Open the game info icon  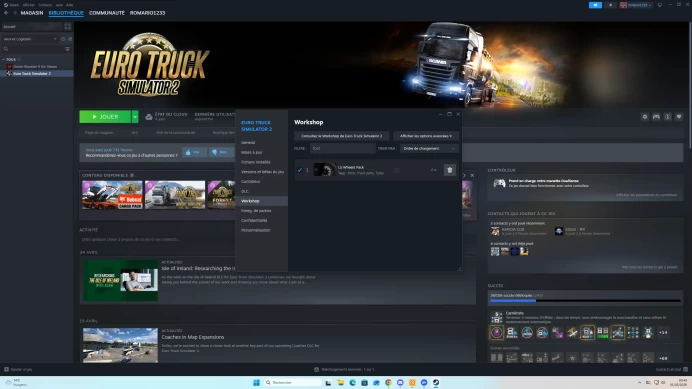pyautogui.click(x=668, y=117)
